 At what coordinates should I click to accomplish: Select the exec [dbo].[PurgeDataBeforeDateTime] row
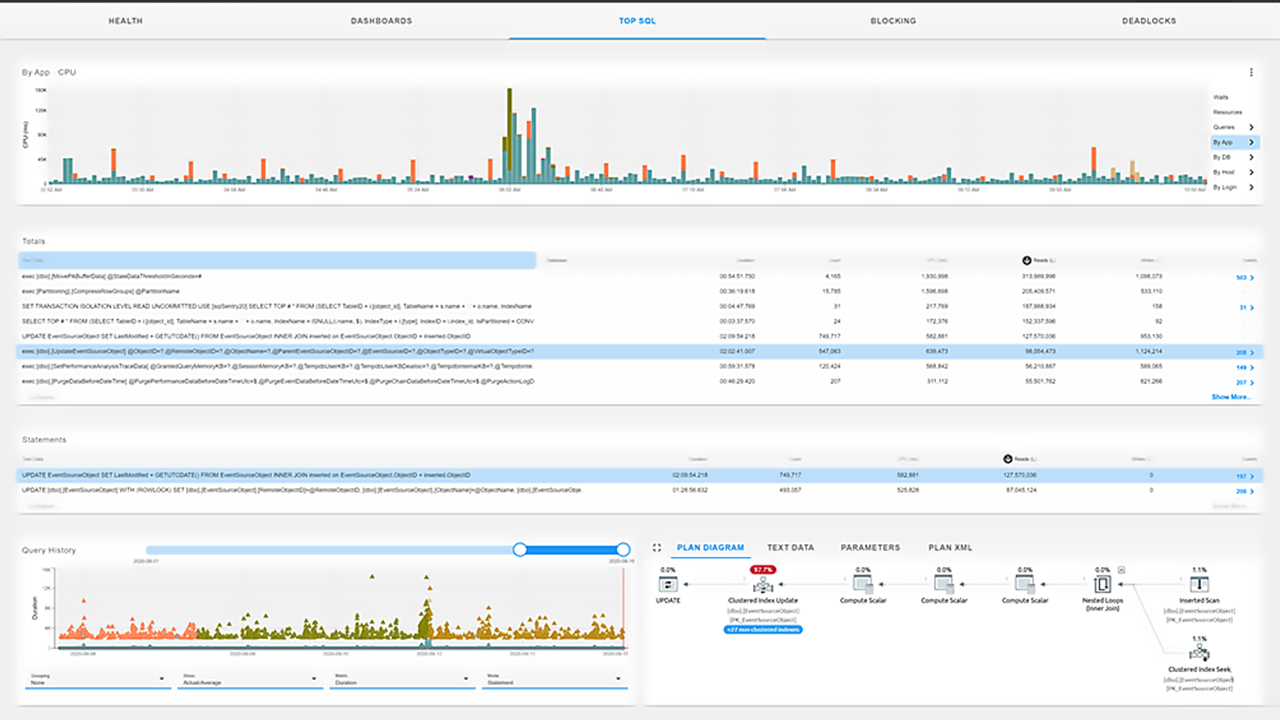click(x=640, y=382)
